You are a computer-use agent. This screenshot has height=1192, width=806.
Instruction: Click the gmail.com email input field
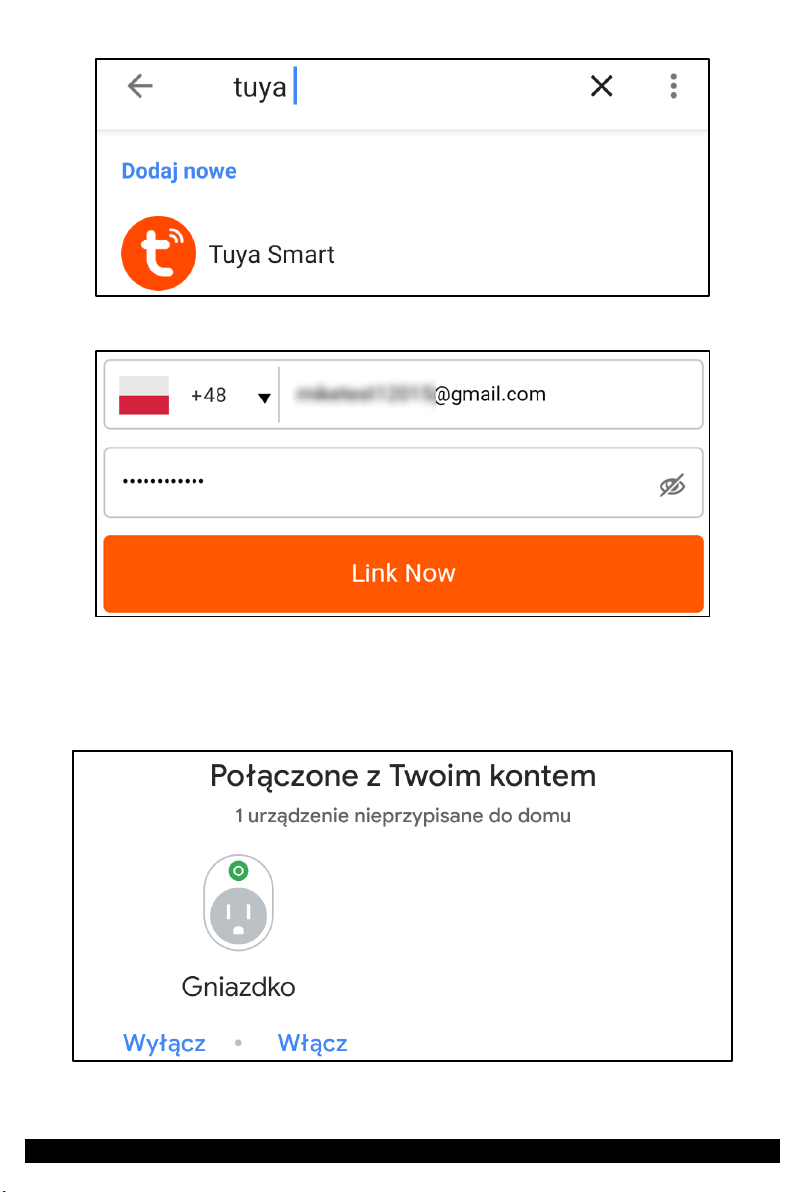point(490,394)
